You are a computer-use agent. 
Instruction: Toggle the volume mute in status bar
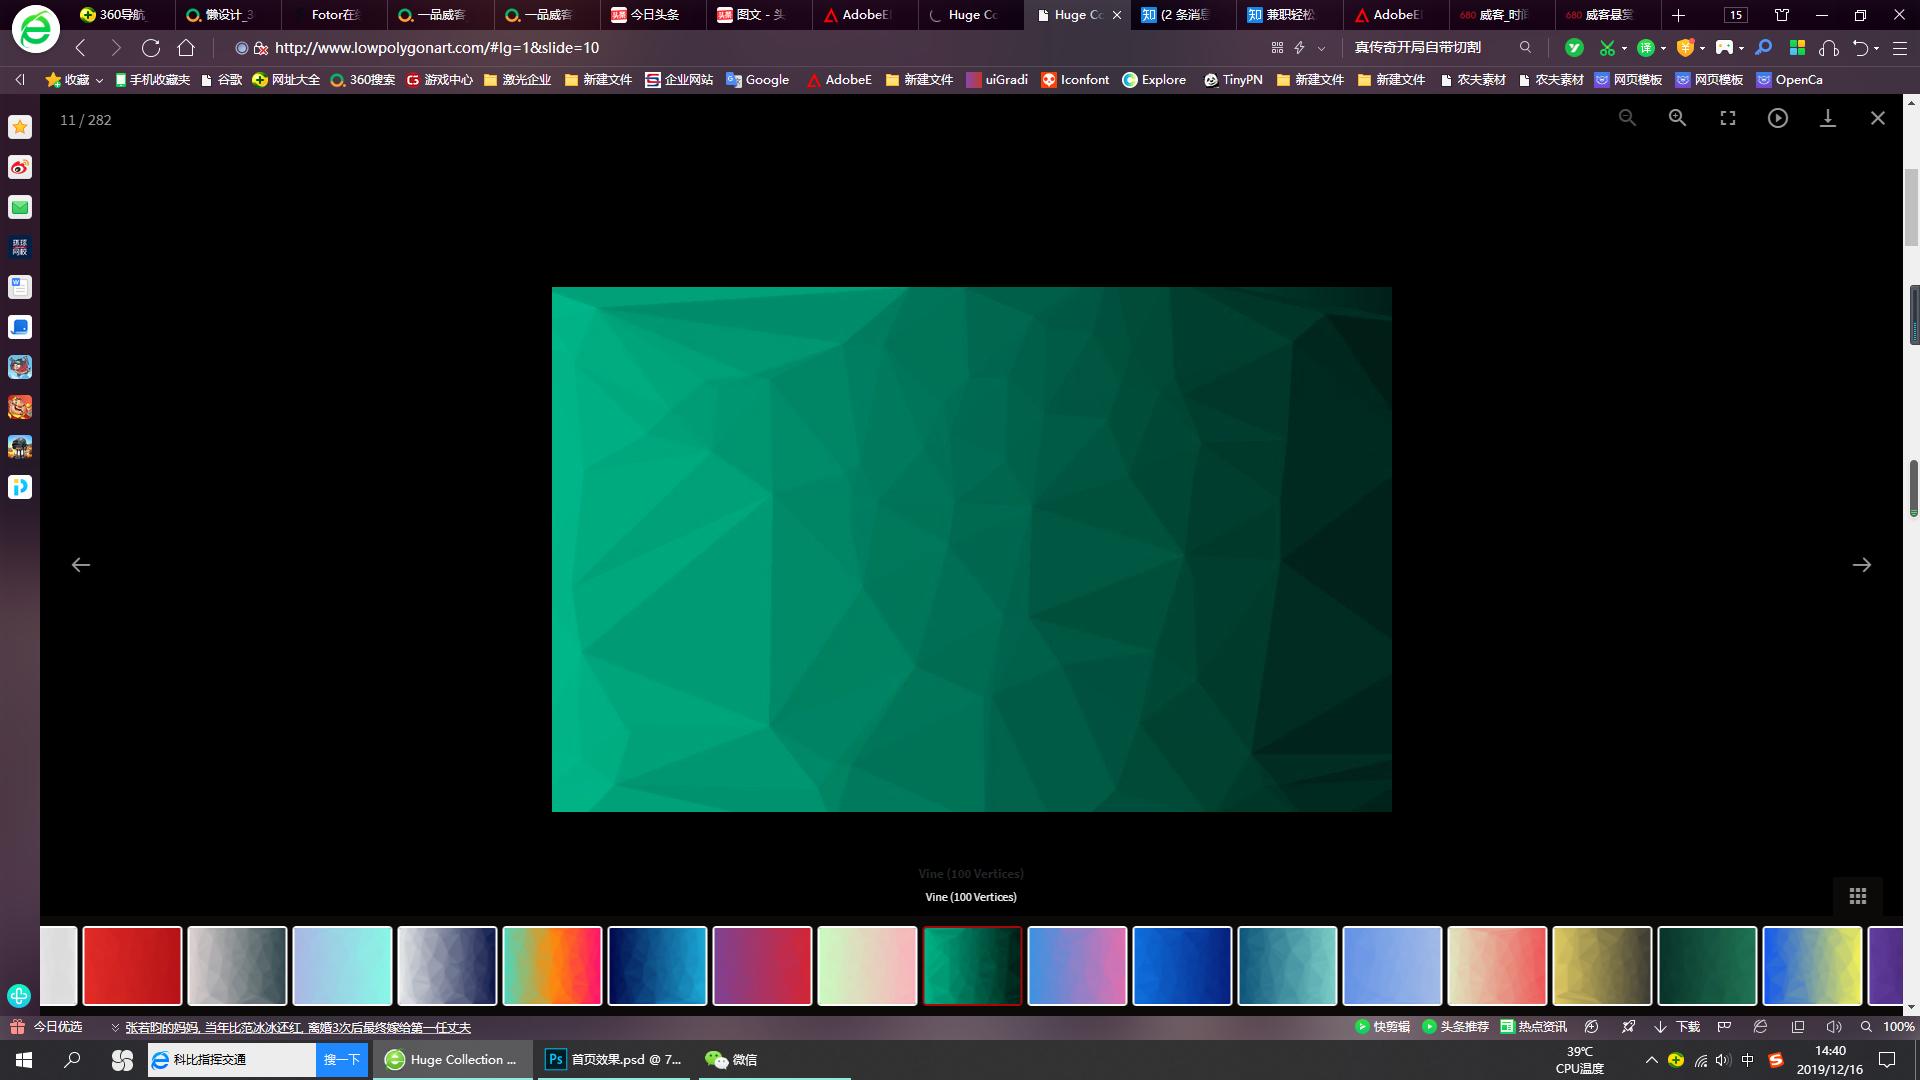(x=1833, y=1027)
